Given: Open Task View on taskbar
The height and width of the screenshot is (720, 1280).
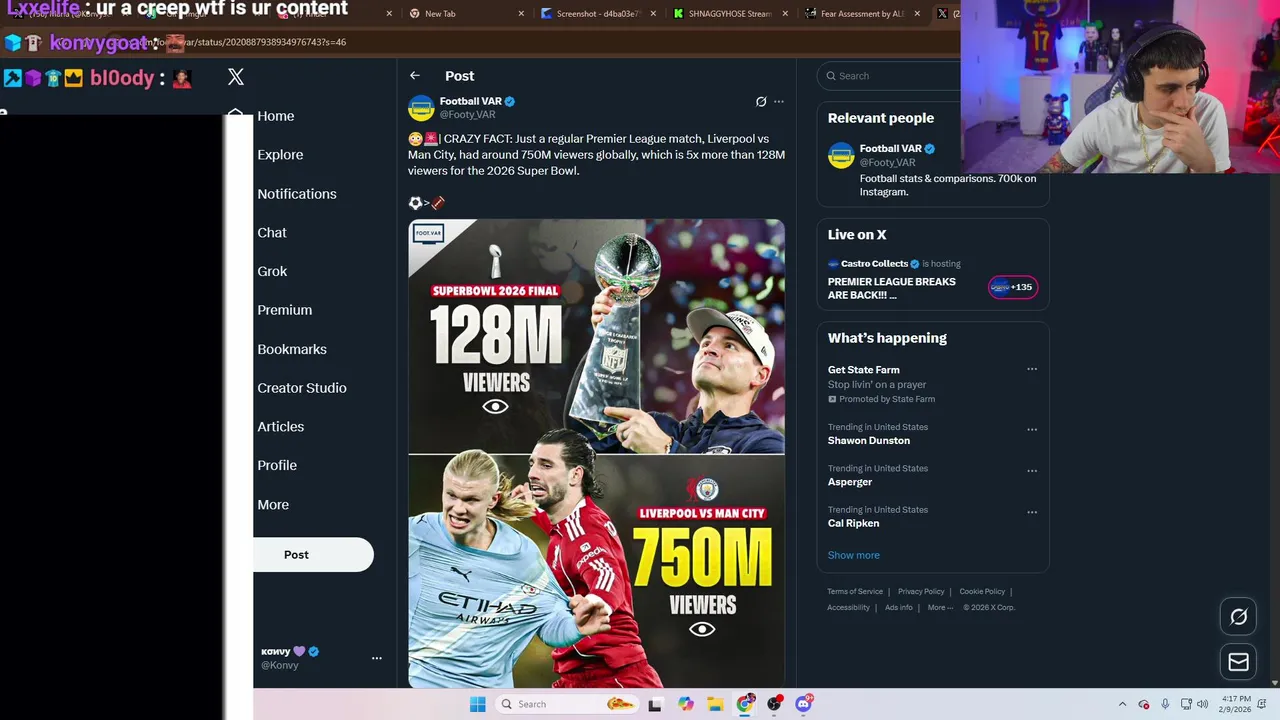Looking at the screenshot, I should pos(655,704).
